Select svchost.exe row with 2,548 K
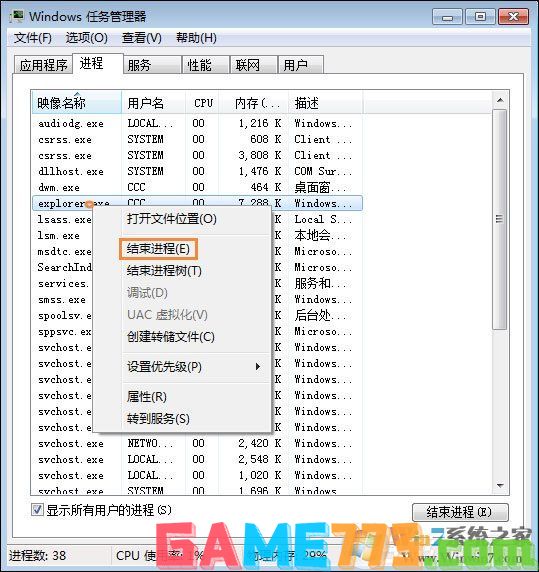Viewport: 539px width, 572px height. 197,460
